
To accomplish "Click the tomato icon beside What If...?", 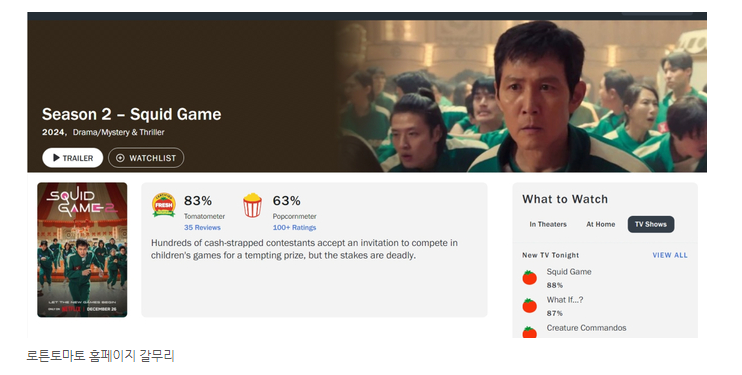I will click(530, 305).
